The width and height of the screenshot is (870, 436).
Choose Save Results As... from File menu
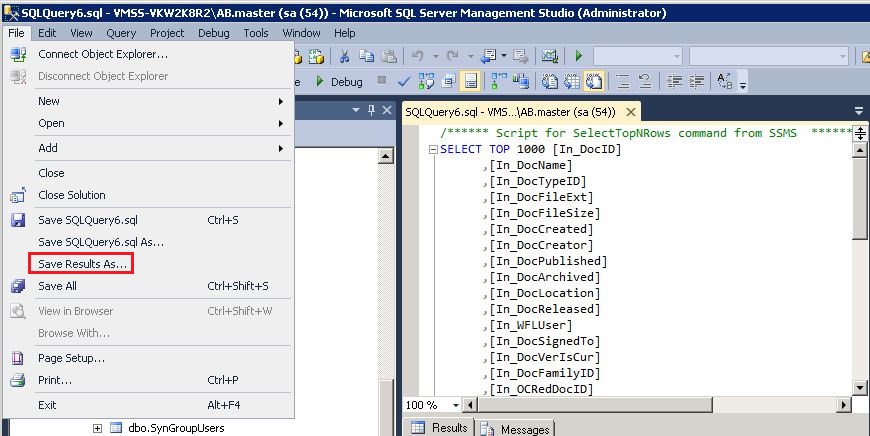[x=82, y=264]
